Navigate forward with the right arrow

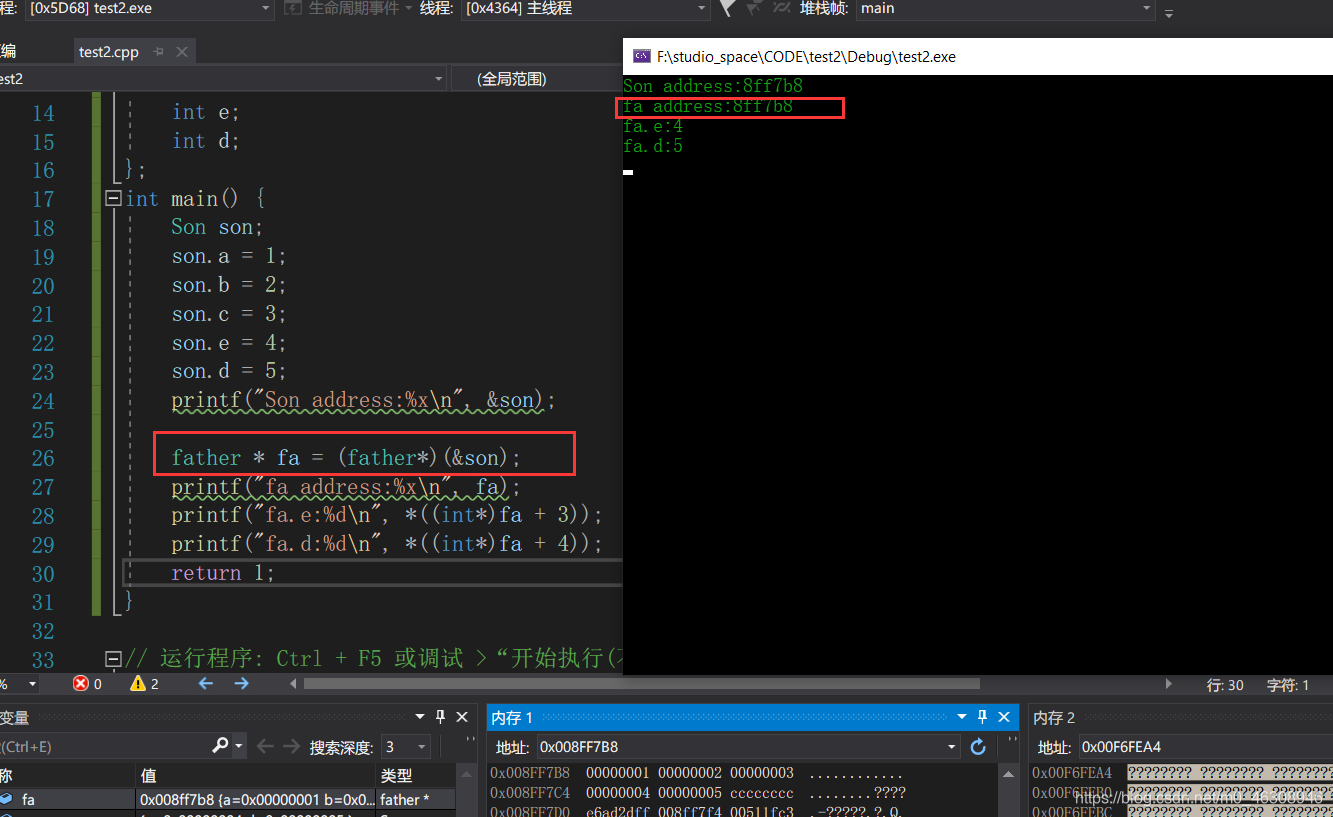(x=241, y=684)
